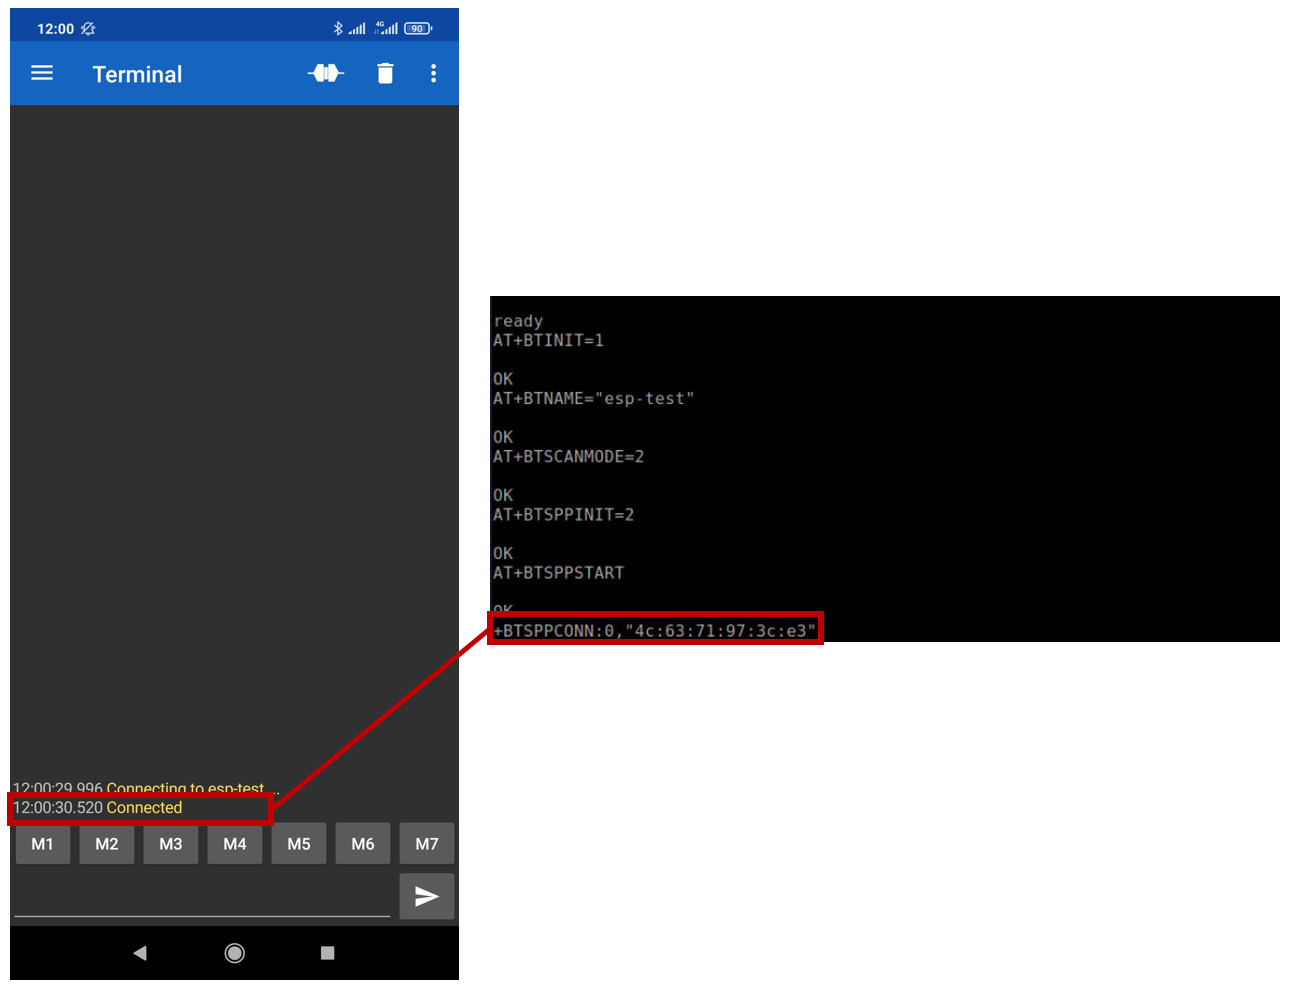Activate the M6 macro button

pos(363,844)
